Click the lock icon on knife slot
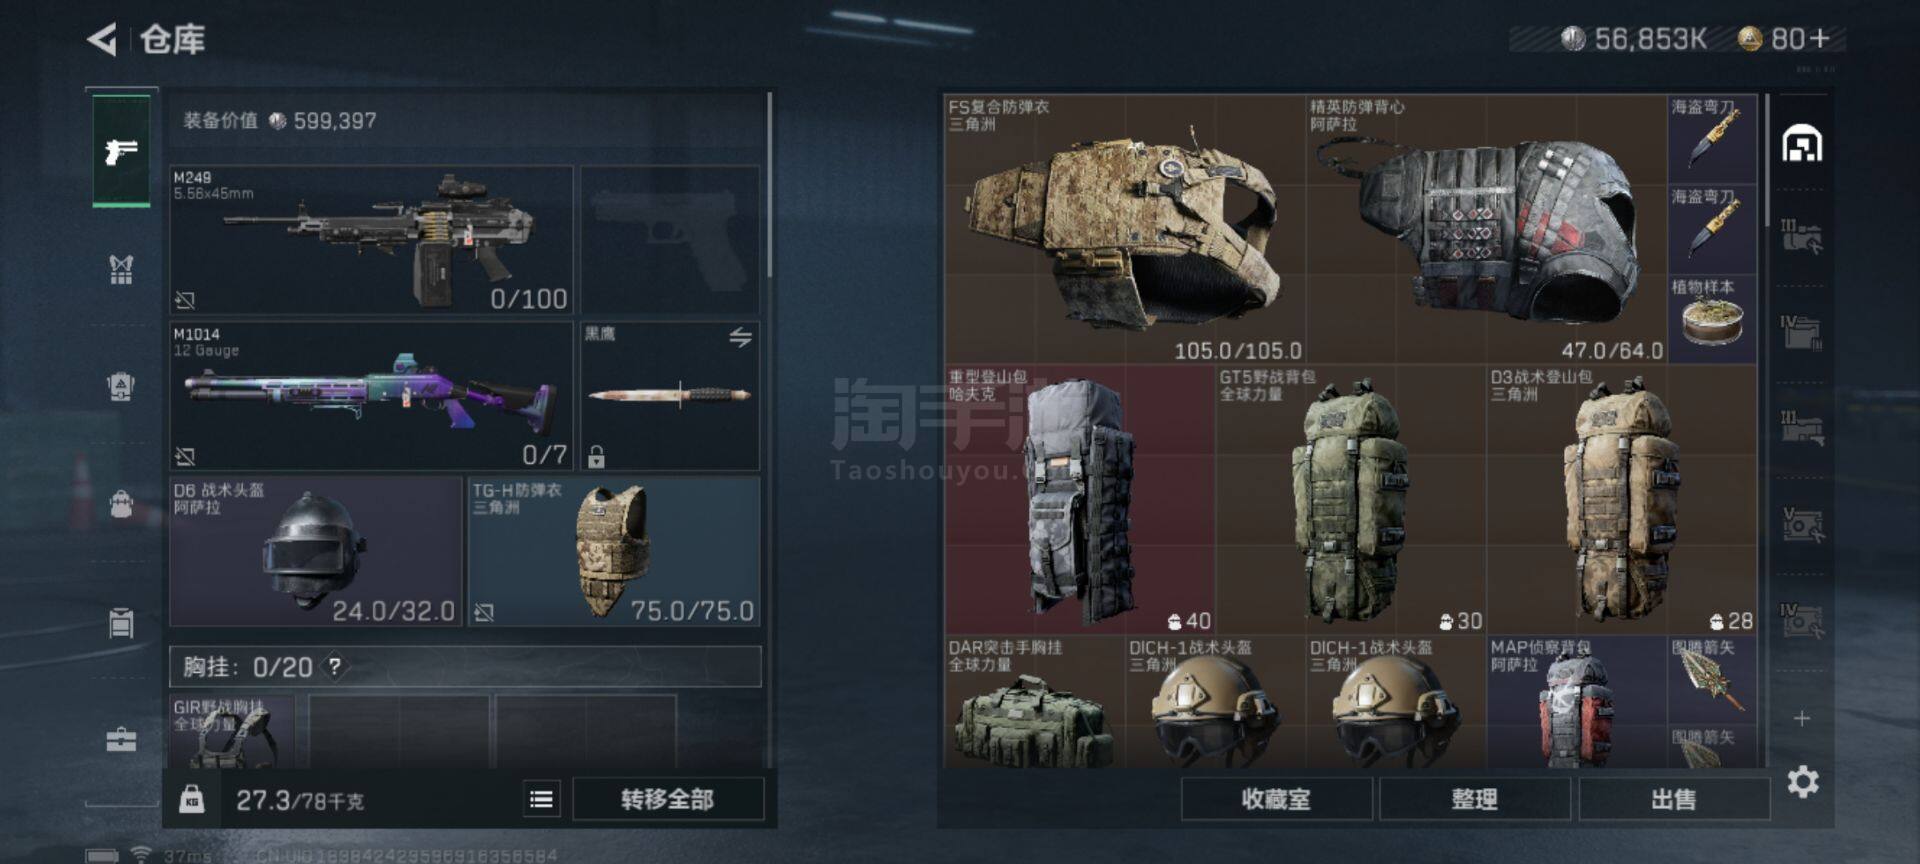 click(x=596, y=457)
